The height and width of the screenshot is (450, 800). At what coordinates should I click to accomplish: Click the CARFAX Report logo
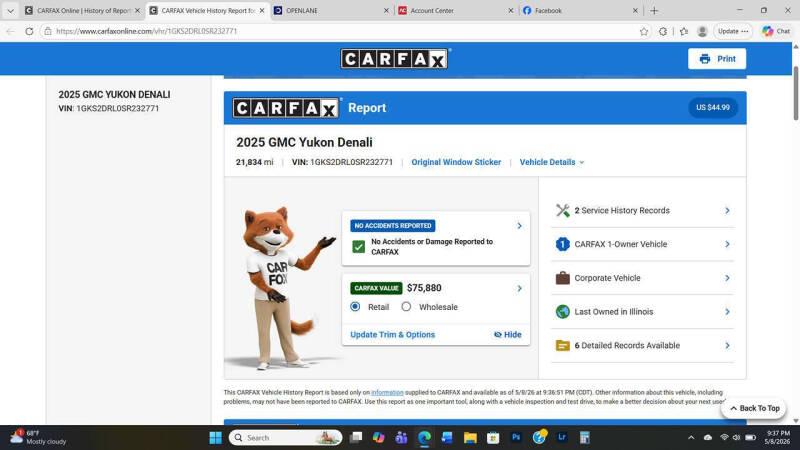tap(286, 108)
